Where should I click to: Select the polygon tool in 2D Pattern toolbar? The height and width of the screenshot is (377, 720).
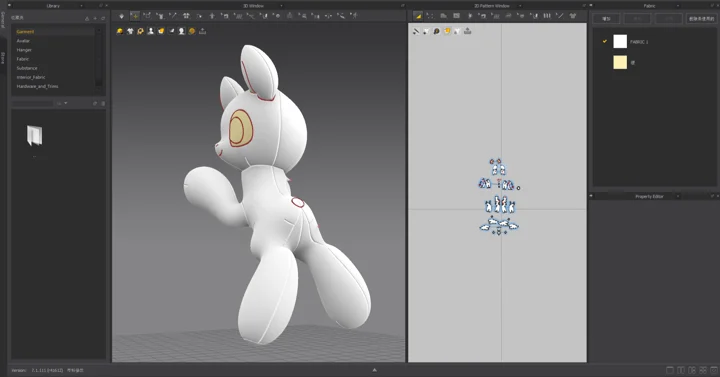(x=443, y=16)
